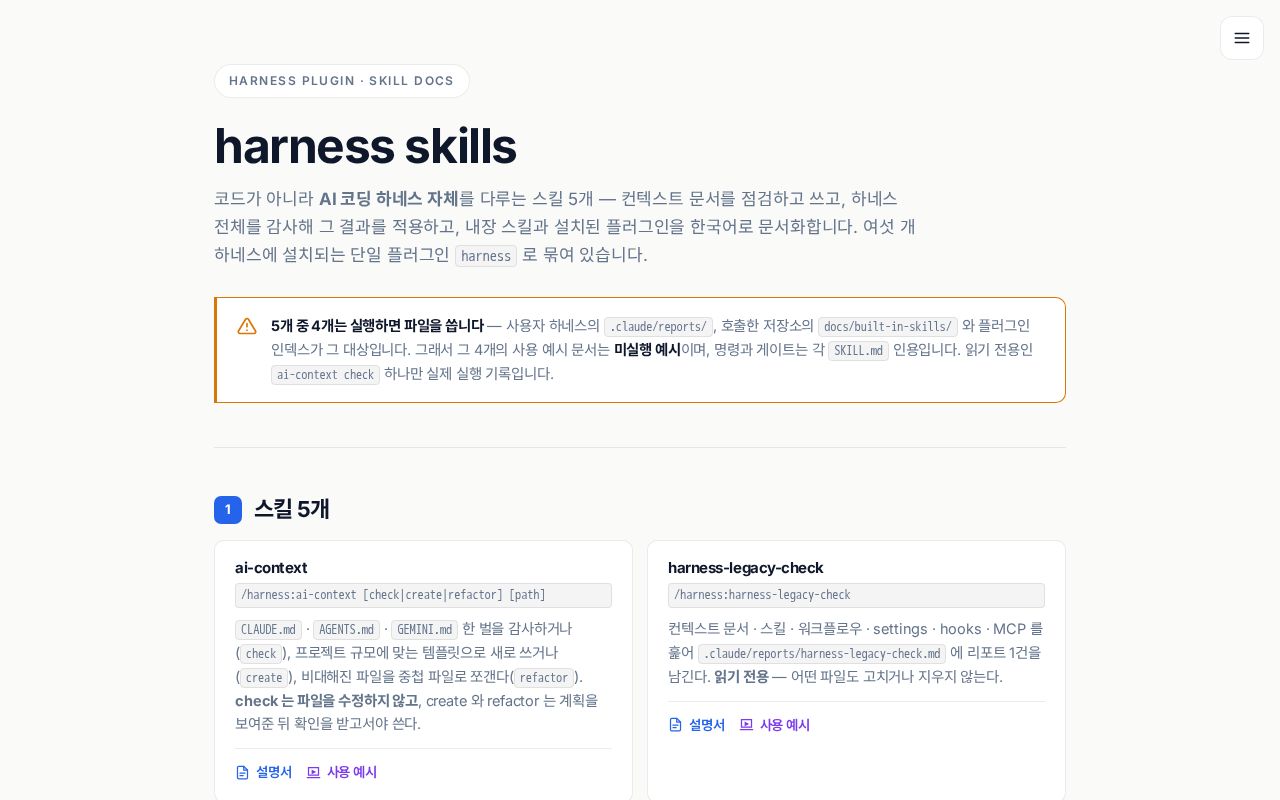Click the .claude/reports/ code chip in notice
This screenshot has height=800, width=1280.
(x=658, y=327)
